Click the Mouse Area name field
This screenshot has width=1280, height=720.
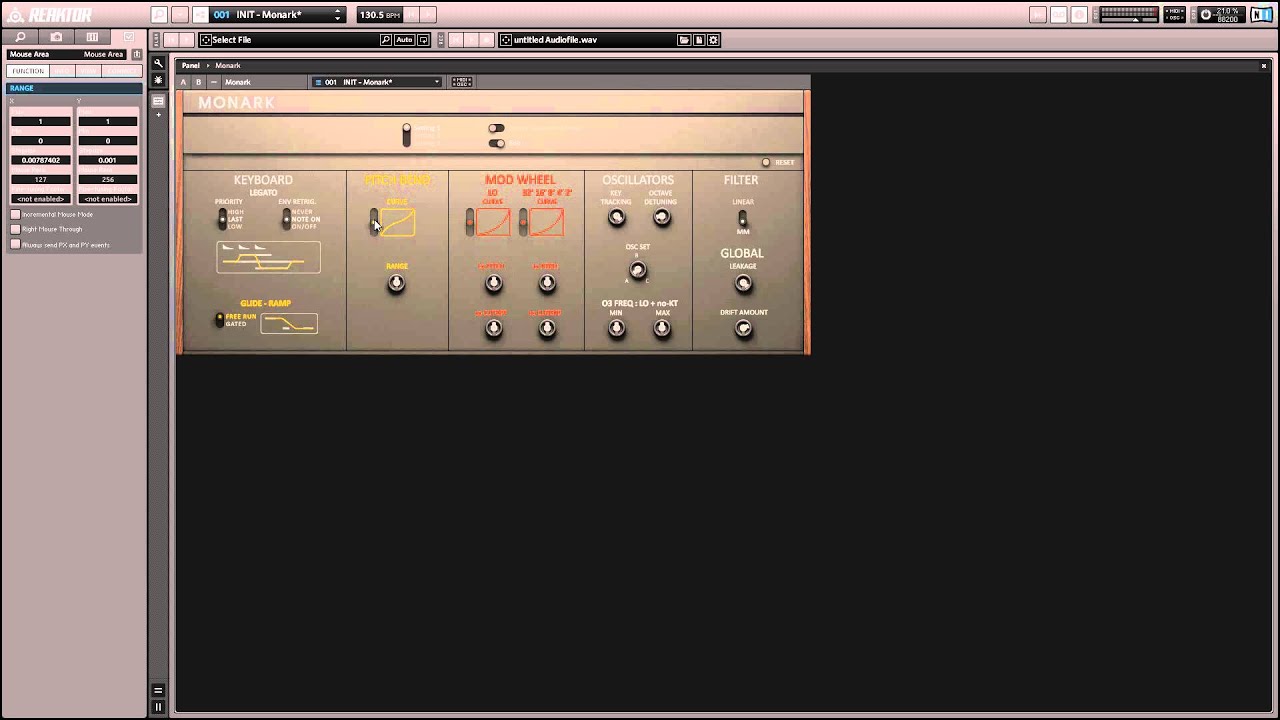(68, 54)
